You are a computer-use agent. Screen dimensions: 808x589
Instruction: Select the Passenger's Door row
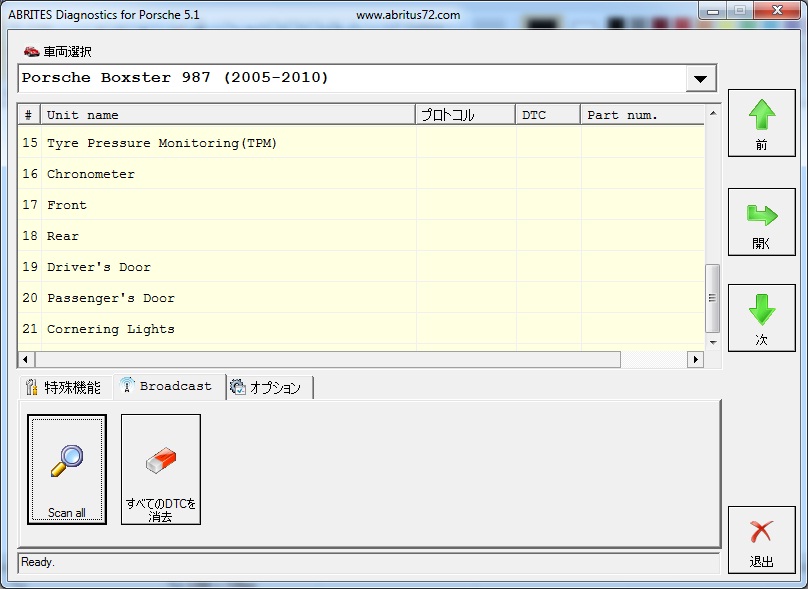click(x=361, y=297)
